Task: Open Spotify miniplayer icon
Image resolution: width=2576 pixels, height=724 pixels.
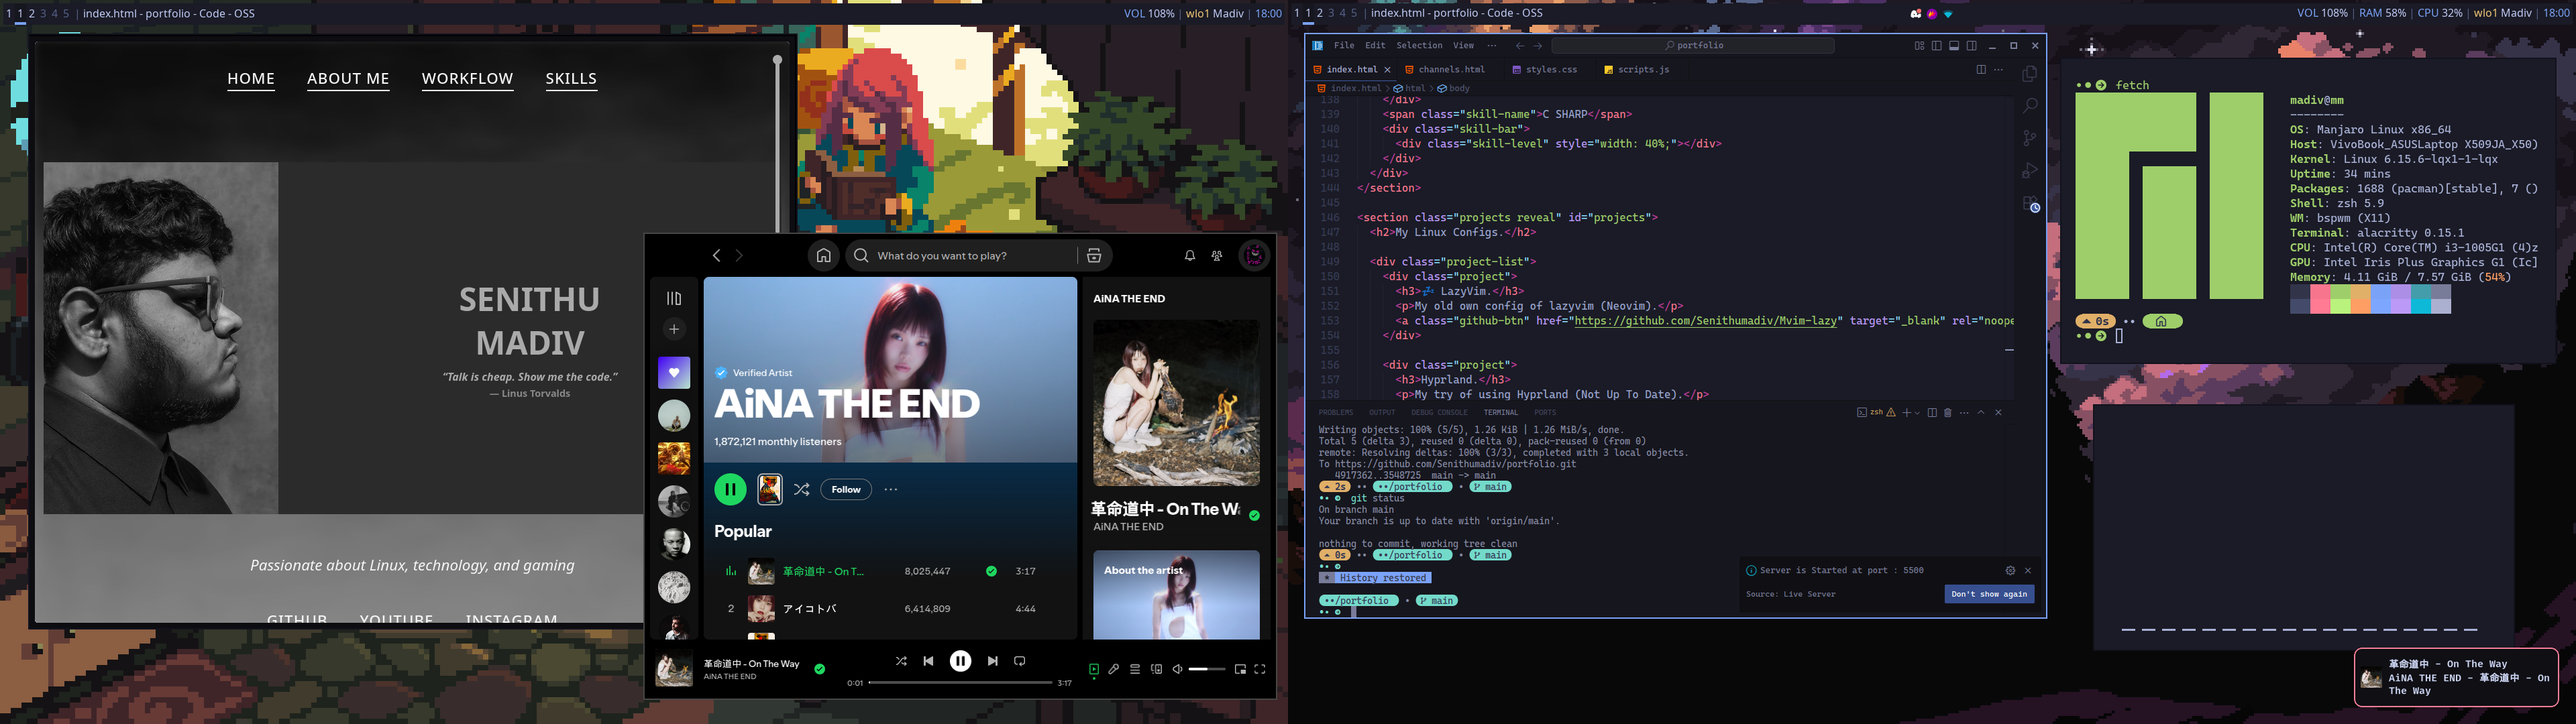Action: 1240,670
